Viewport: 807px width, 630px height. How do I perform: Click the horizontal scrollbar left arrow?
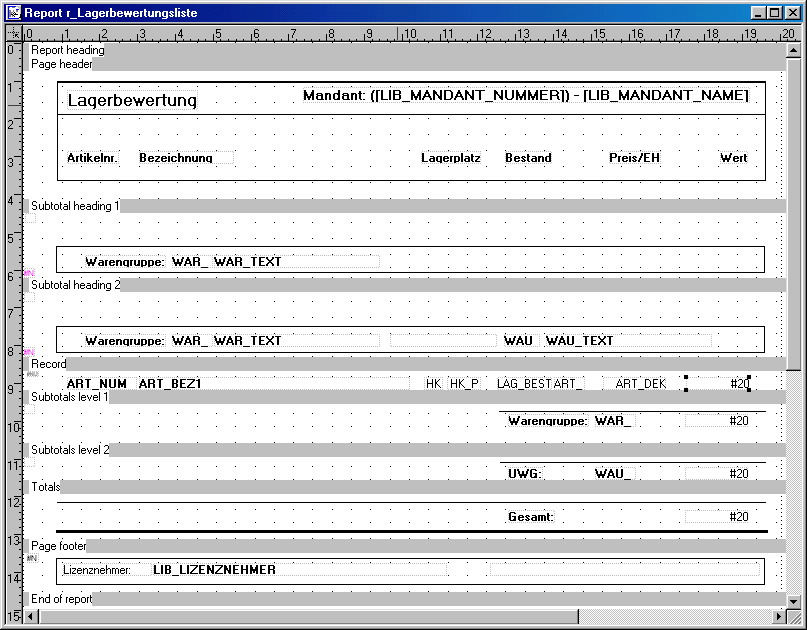click(32, 614)
